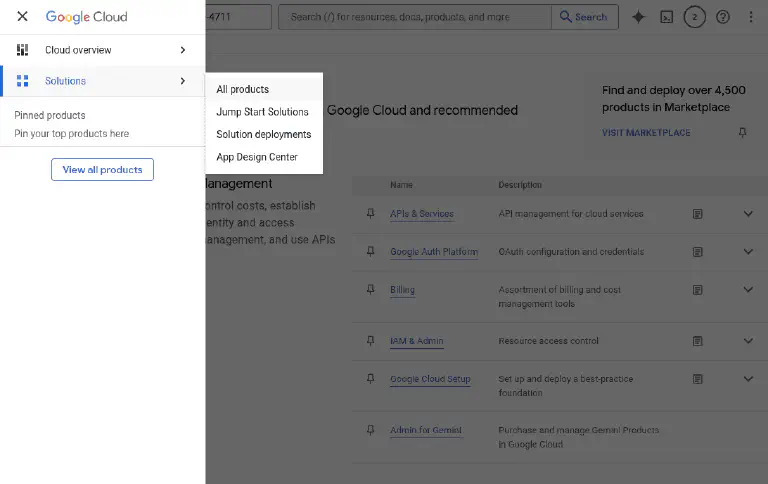Click documentation icon for APIs & Services row
Screen dimensions: 768x484
click(x=698, y=214)
